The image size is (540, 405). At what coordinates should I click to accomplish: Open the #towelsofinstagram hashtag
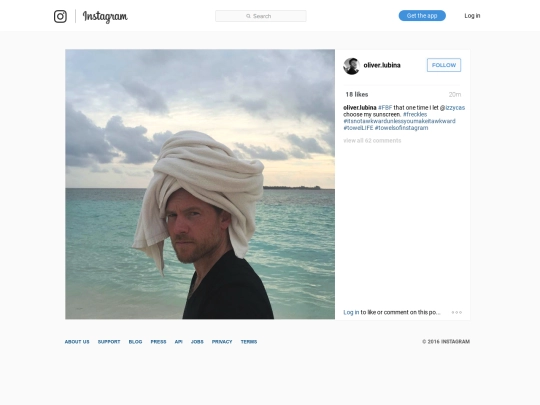click(402, 128)
